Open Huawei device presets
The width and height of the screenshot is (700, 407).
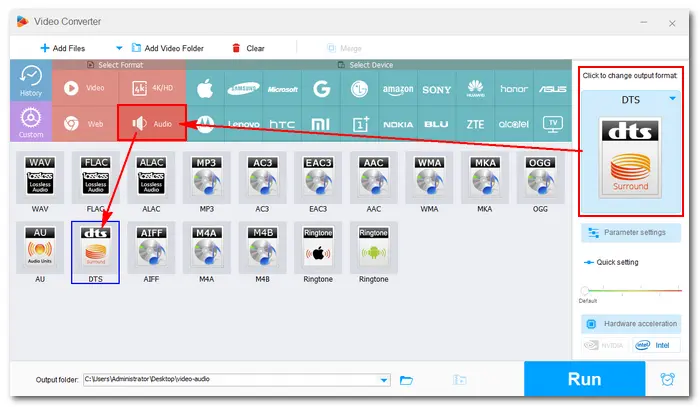click(475, 88)
